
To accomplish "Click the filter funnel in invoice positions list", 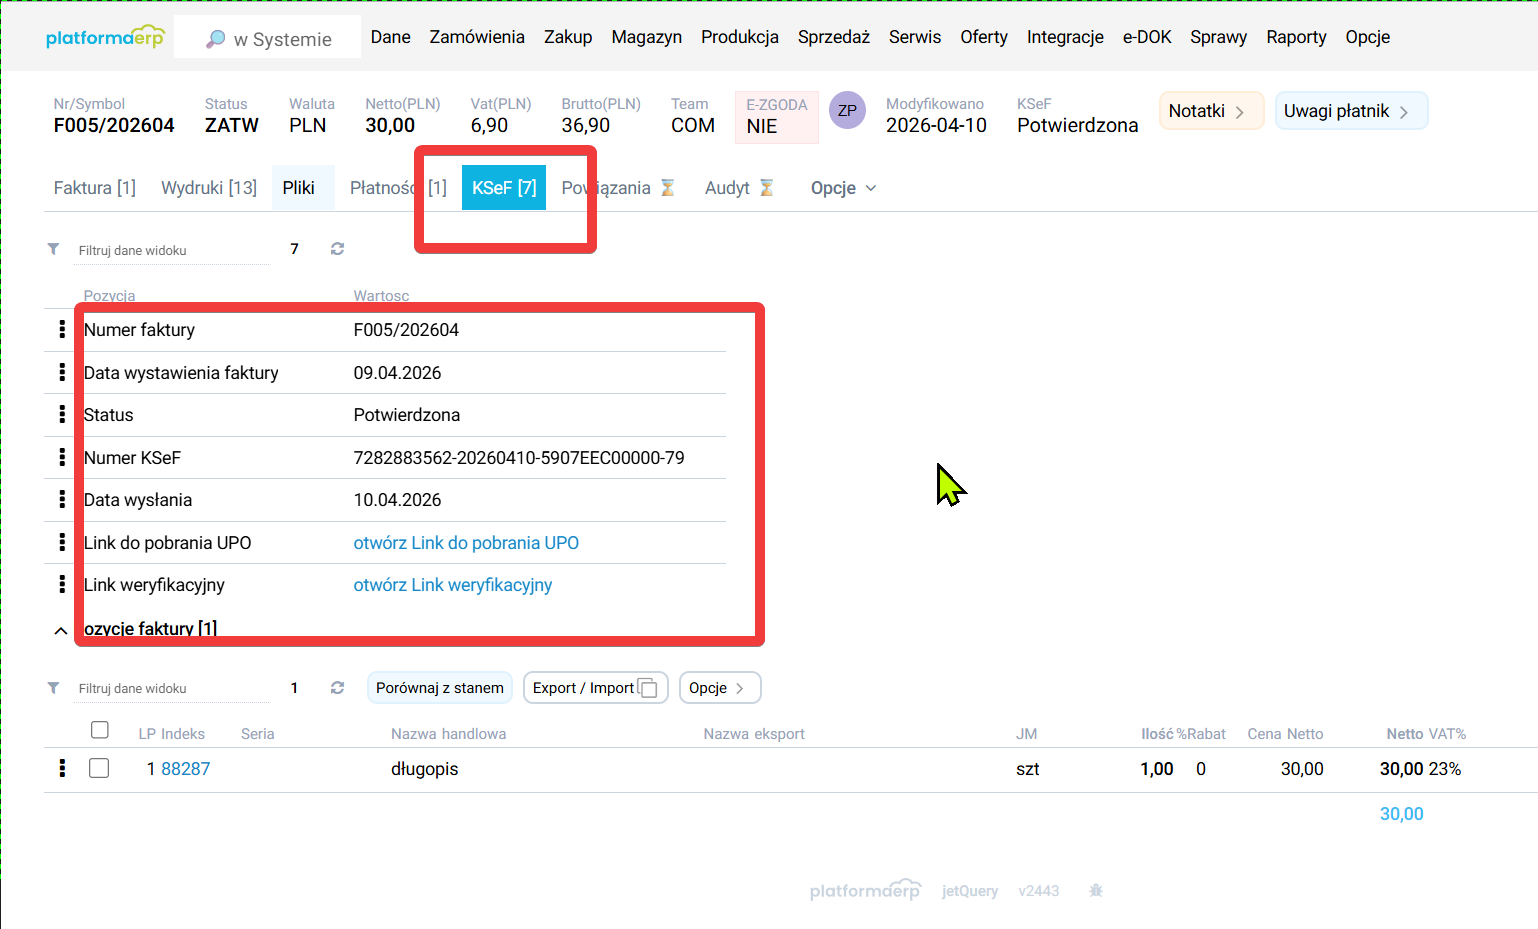I will pos(54,688).
